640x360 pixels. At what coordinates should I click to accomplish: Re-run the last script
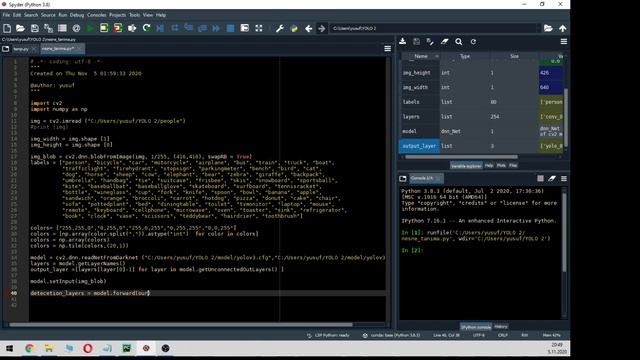click(x=146, y=28)
